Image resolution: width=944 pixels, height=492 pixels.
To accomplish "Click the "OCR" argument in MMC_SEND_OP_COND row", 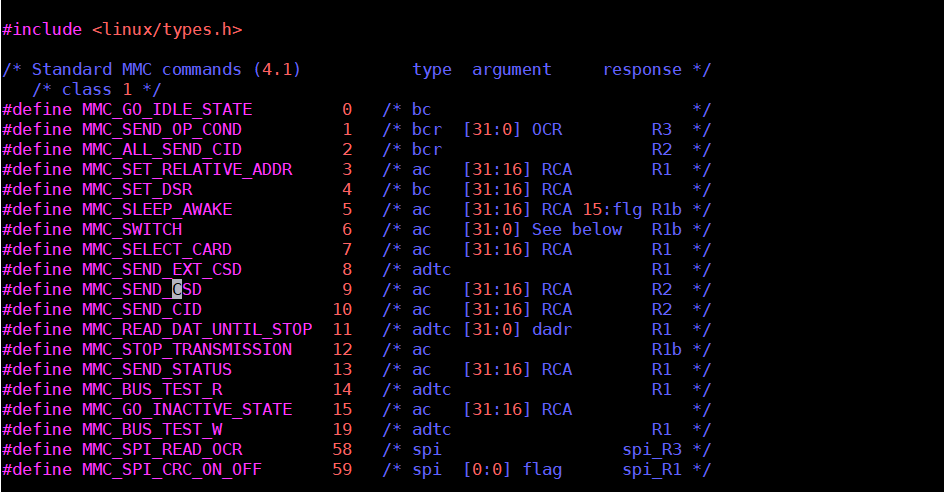I will 547,129.
